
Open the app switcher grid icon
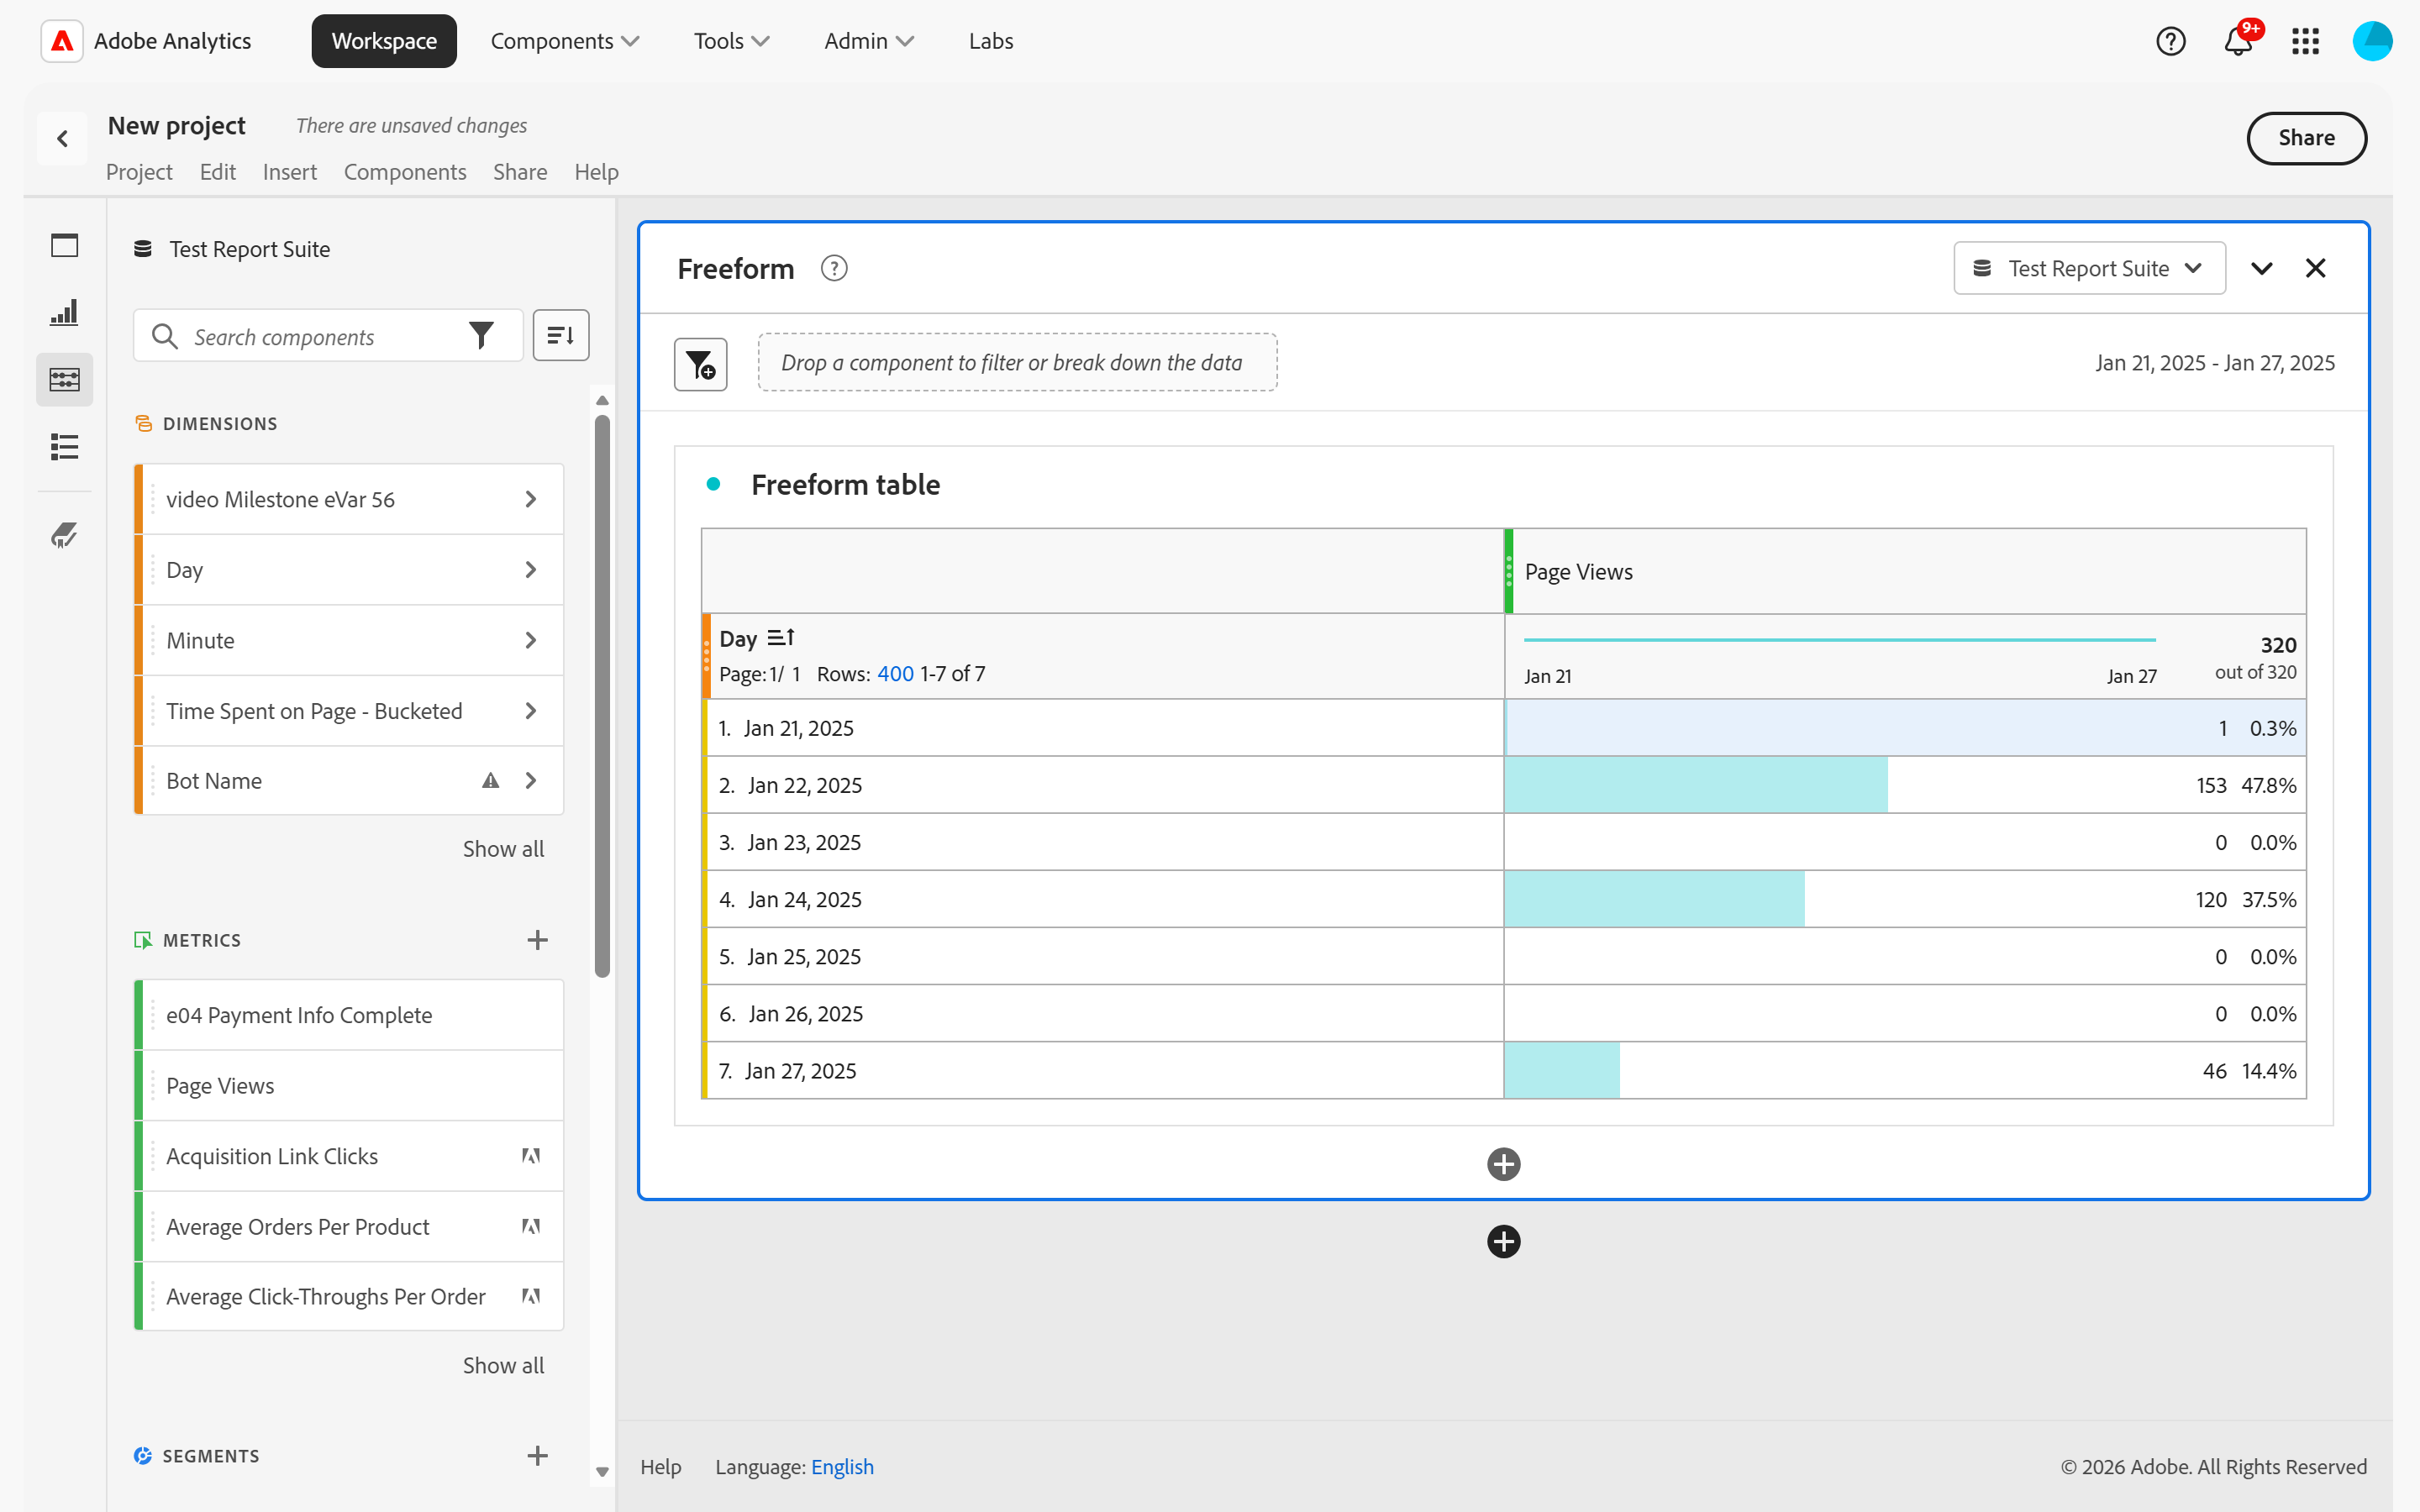(x=2305, y=41)
